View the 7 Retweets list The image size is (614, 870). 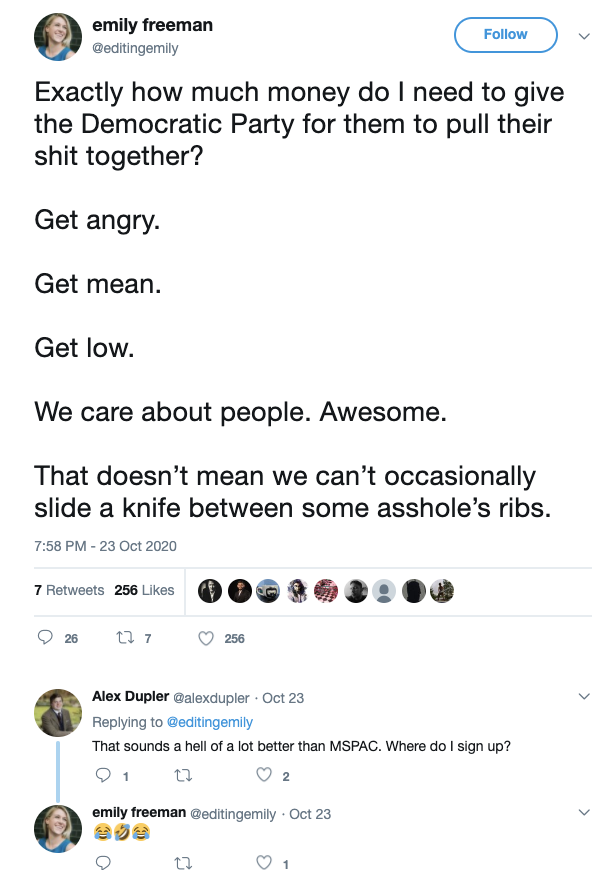coord(69,591)
